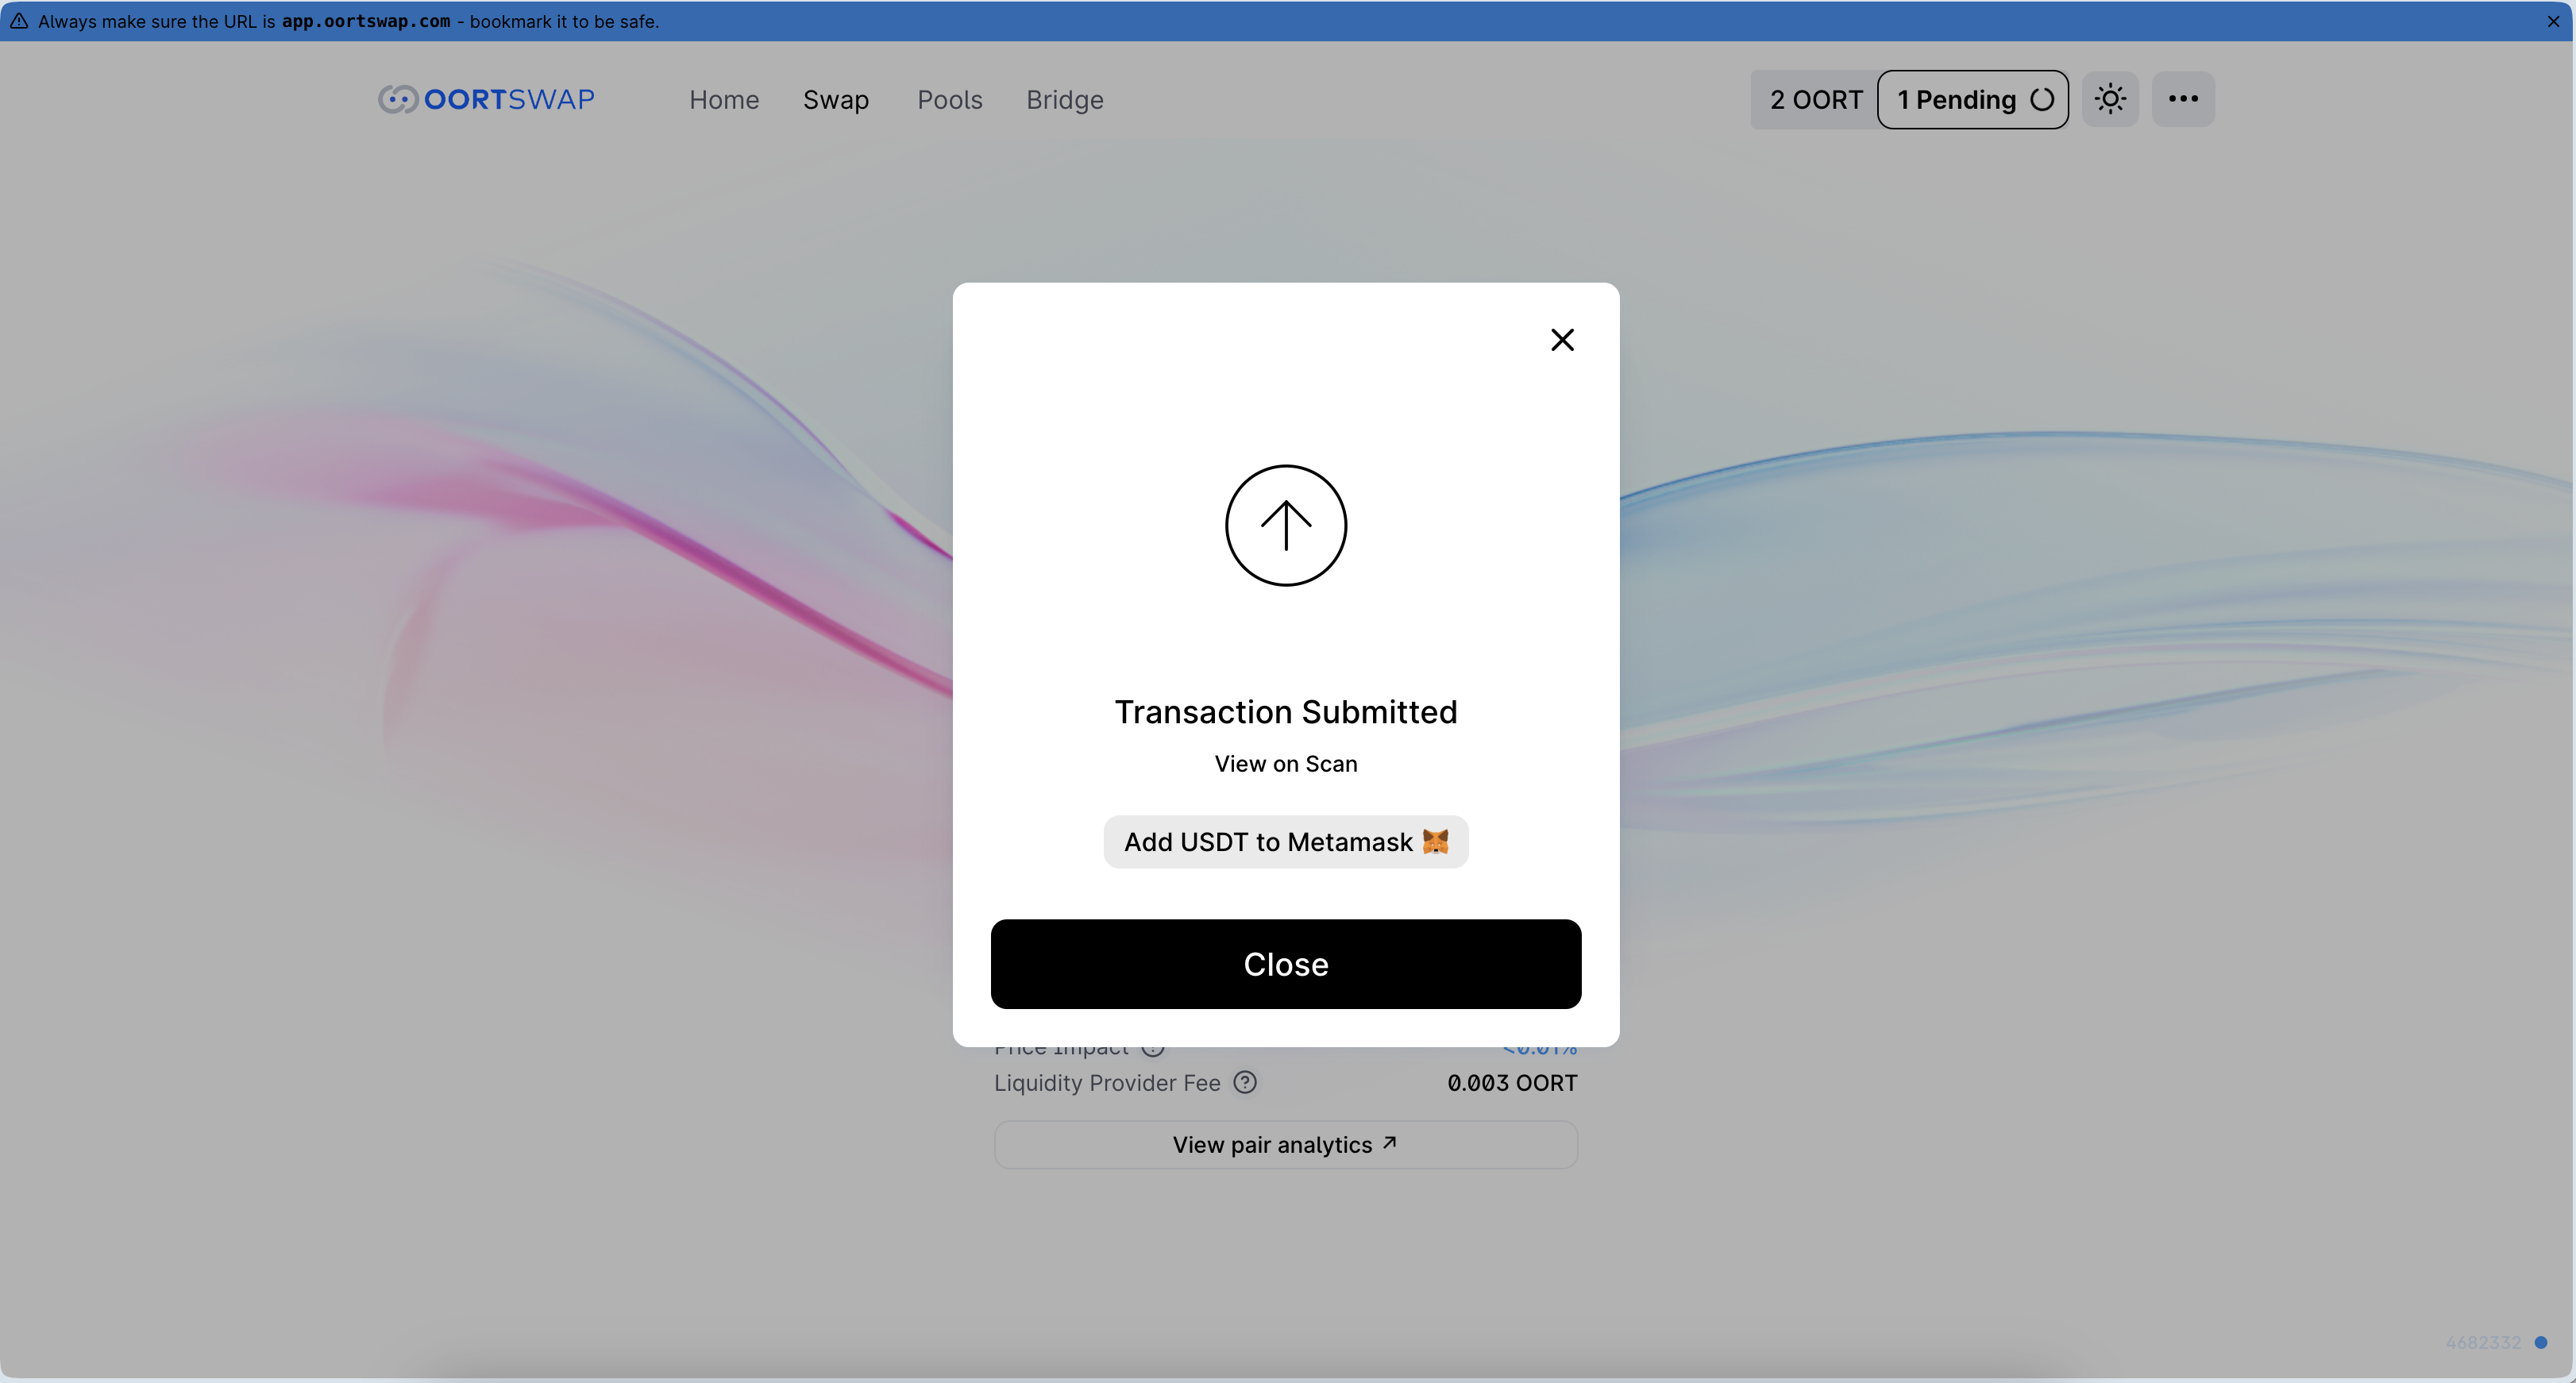Click the upward arrow circle icon
This screenshot has height=1383, width=2576.
tap(1286, 525)
